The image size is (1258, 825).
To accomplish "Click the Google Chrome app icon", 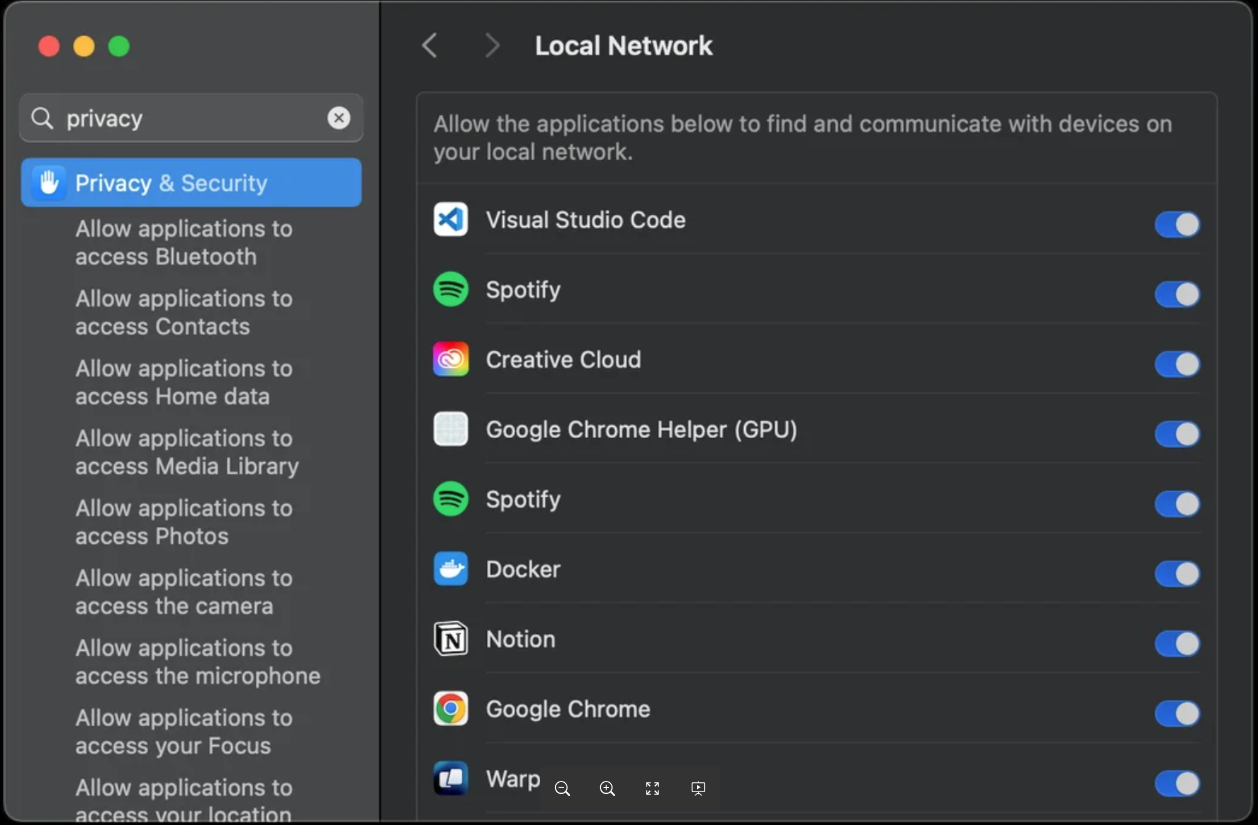I will pyautogui.click(x=451, y=709).
